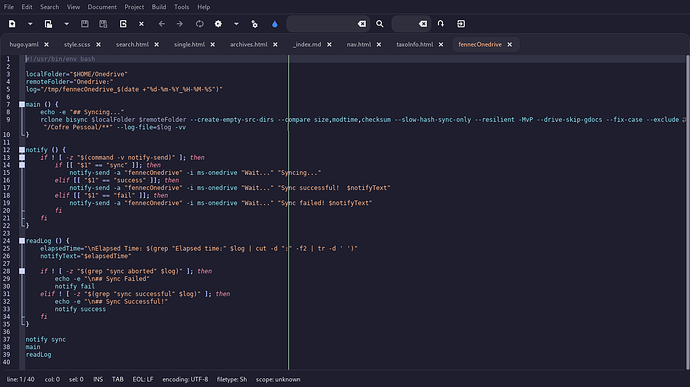Image resolution: width=690 pixels, height=387 pixels.
Task: Open the Edit menu
Action: pyautogui.click(x=27, y=7)
